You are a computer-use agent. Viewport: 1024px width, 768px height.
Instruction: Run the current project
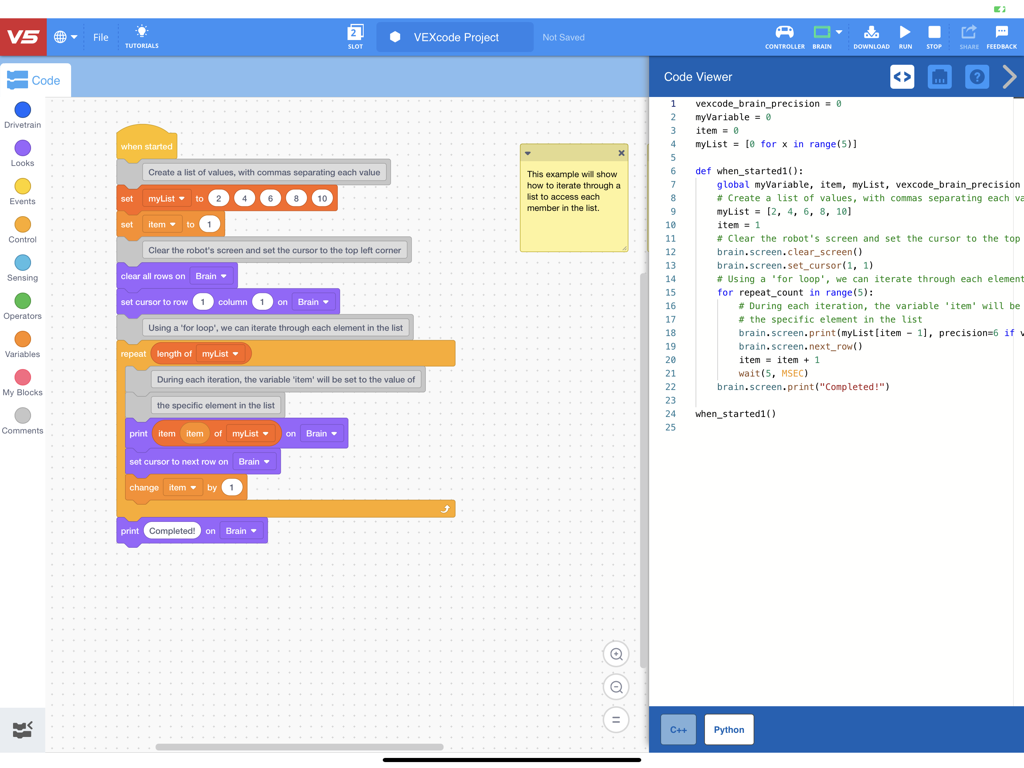pyautogui.click(x=904, y=35)
